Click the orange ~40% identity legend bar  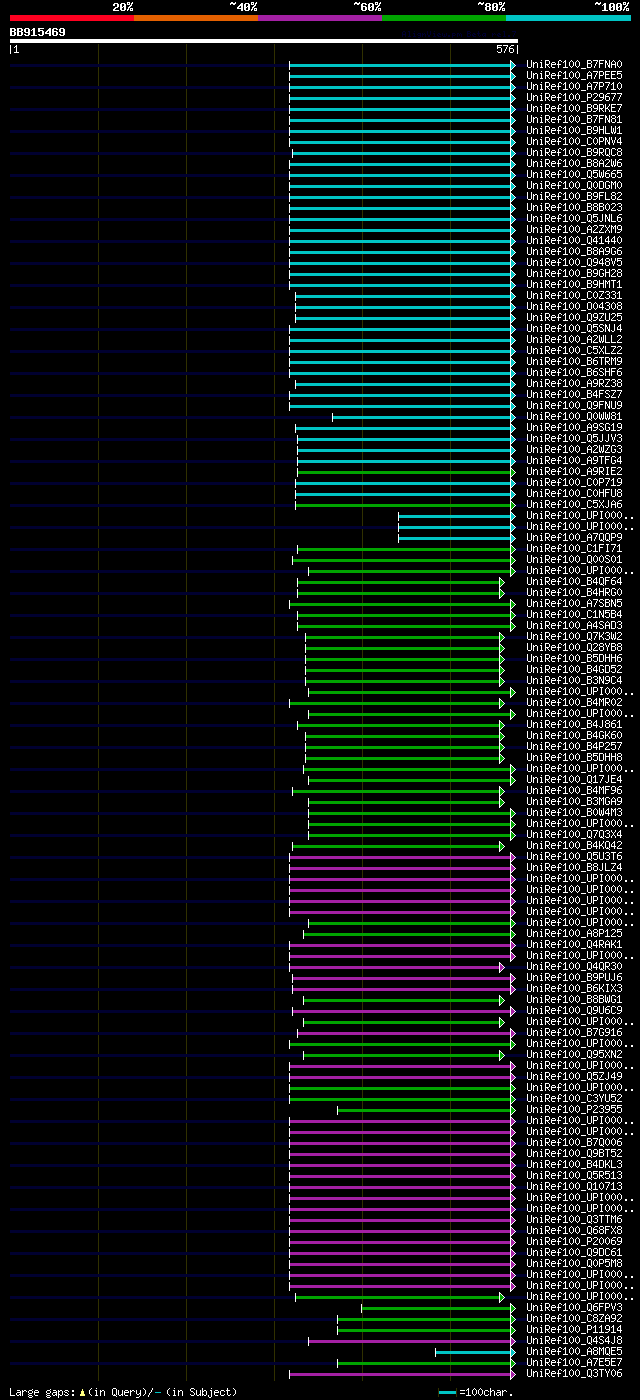195,18
